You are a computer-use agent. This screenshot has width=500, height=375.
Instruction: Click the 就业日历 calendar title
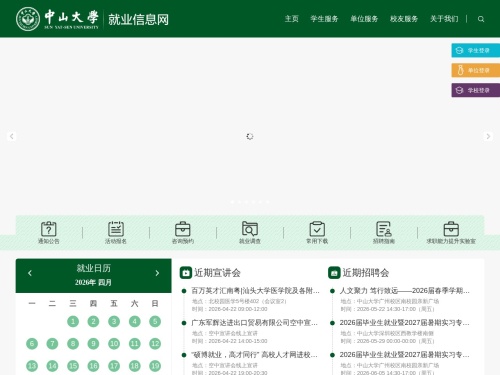(94, 268)
